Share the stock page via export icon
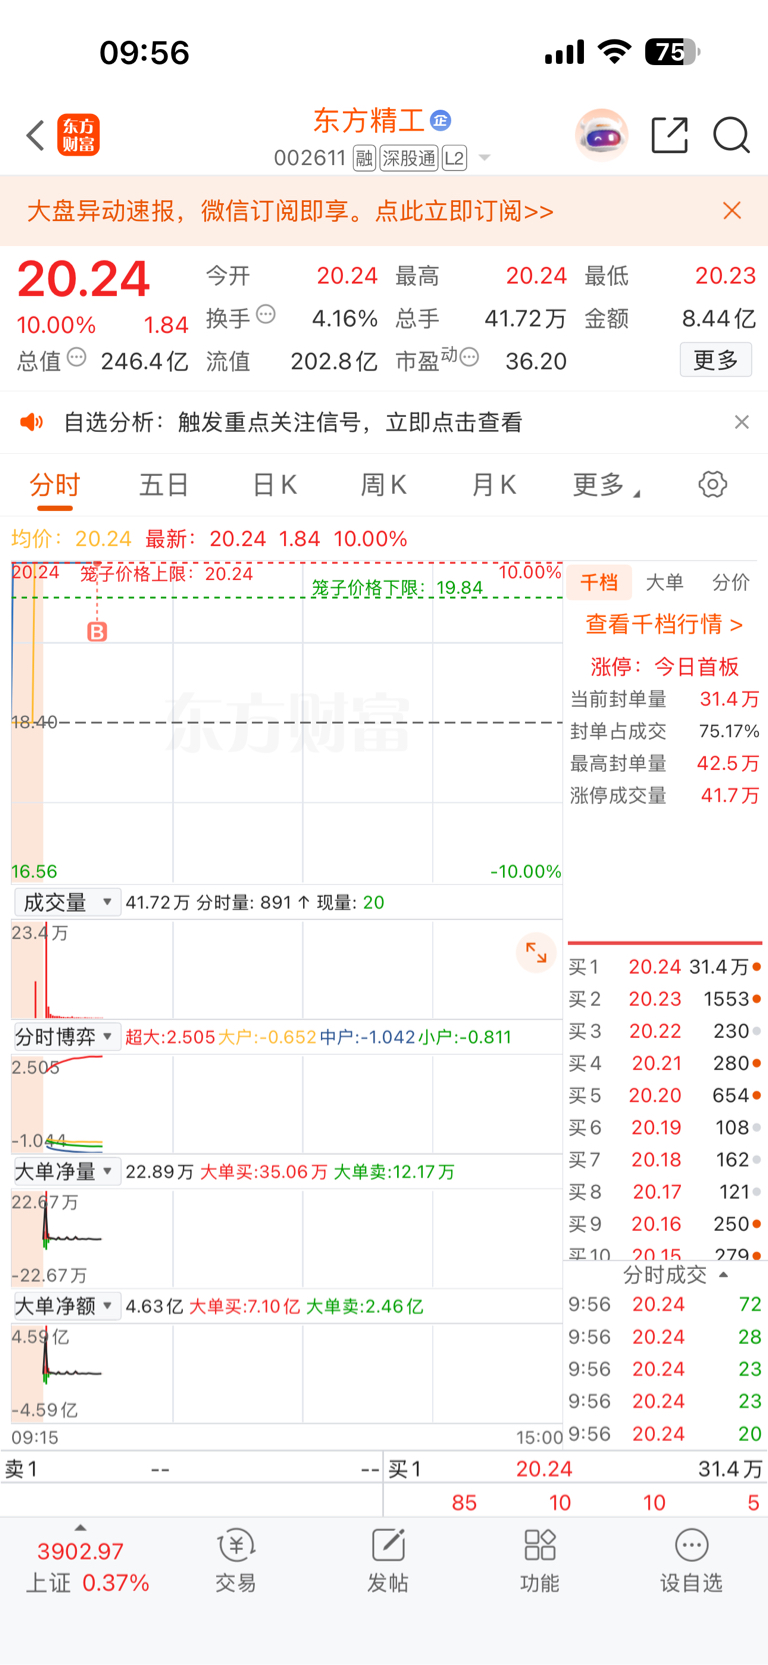The height and width of the screenshot is (1665, 768). 669,135
